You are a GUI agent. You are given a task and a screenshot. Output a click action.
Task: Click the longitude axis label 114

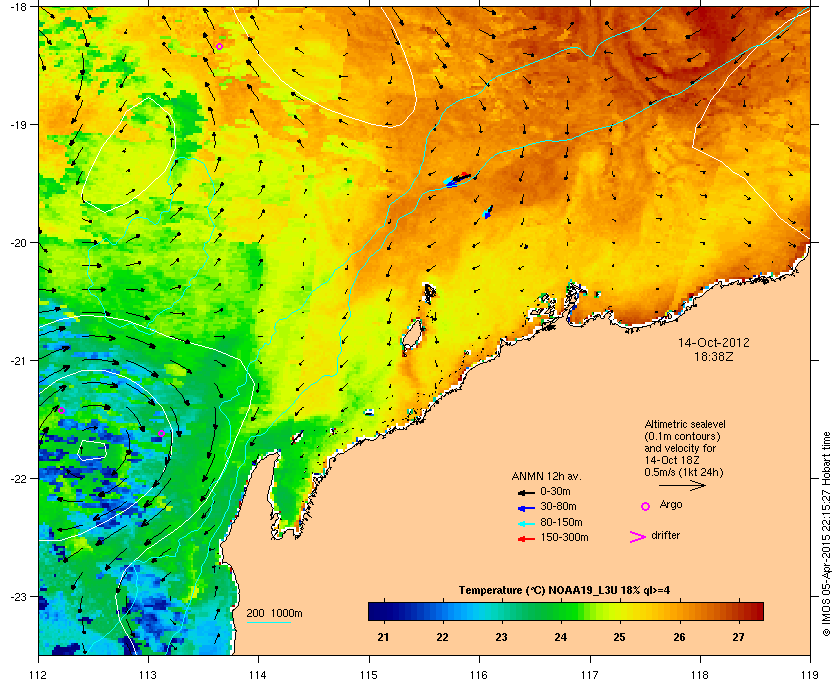pyautogui.click(x=259, y=674)
